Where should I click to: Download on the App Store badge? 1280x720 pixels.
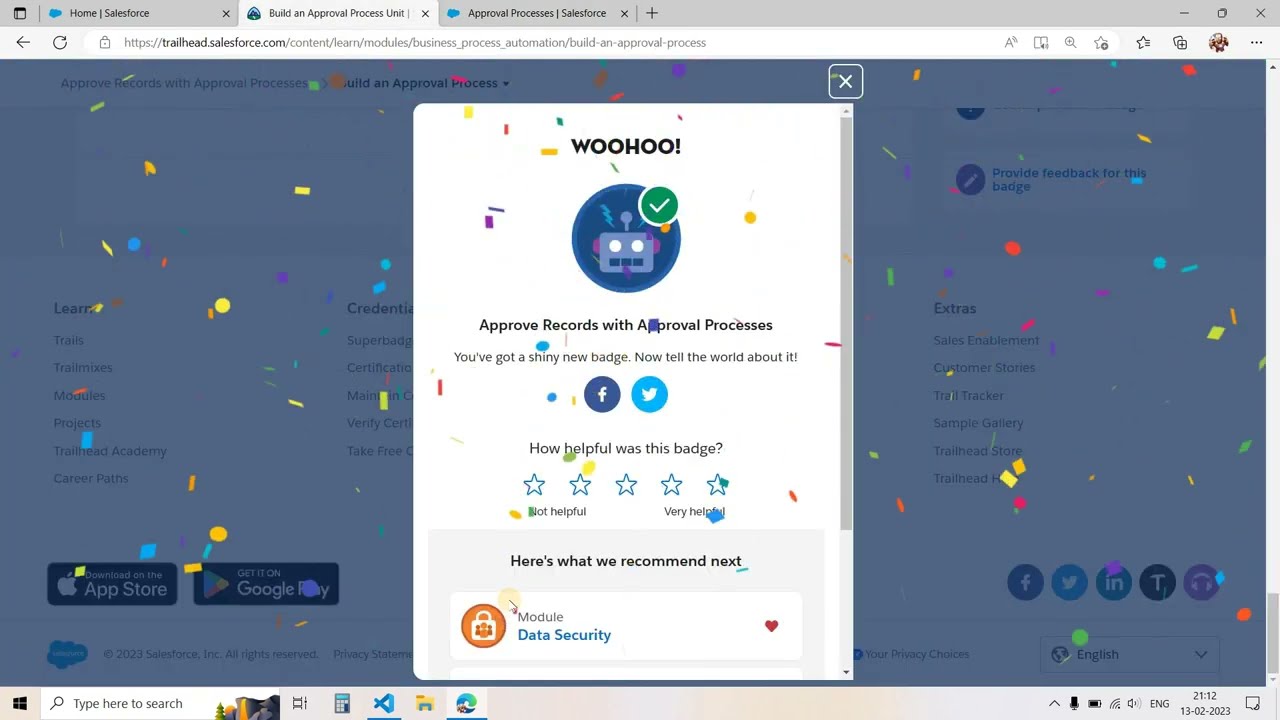112,584
